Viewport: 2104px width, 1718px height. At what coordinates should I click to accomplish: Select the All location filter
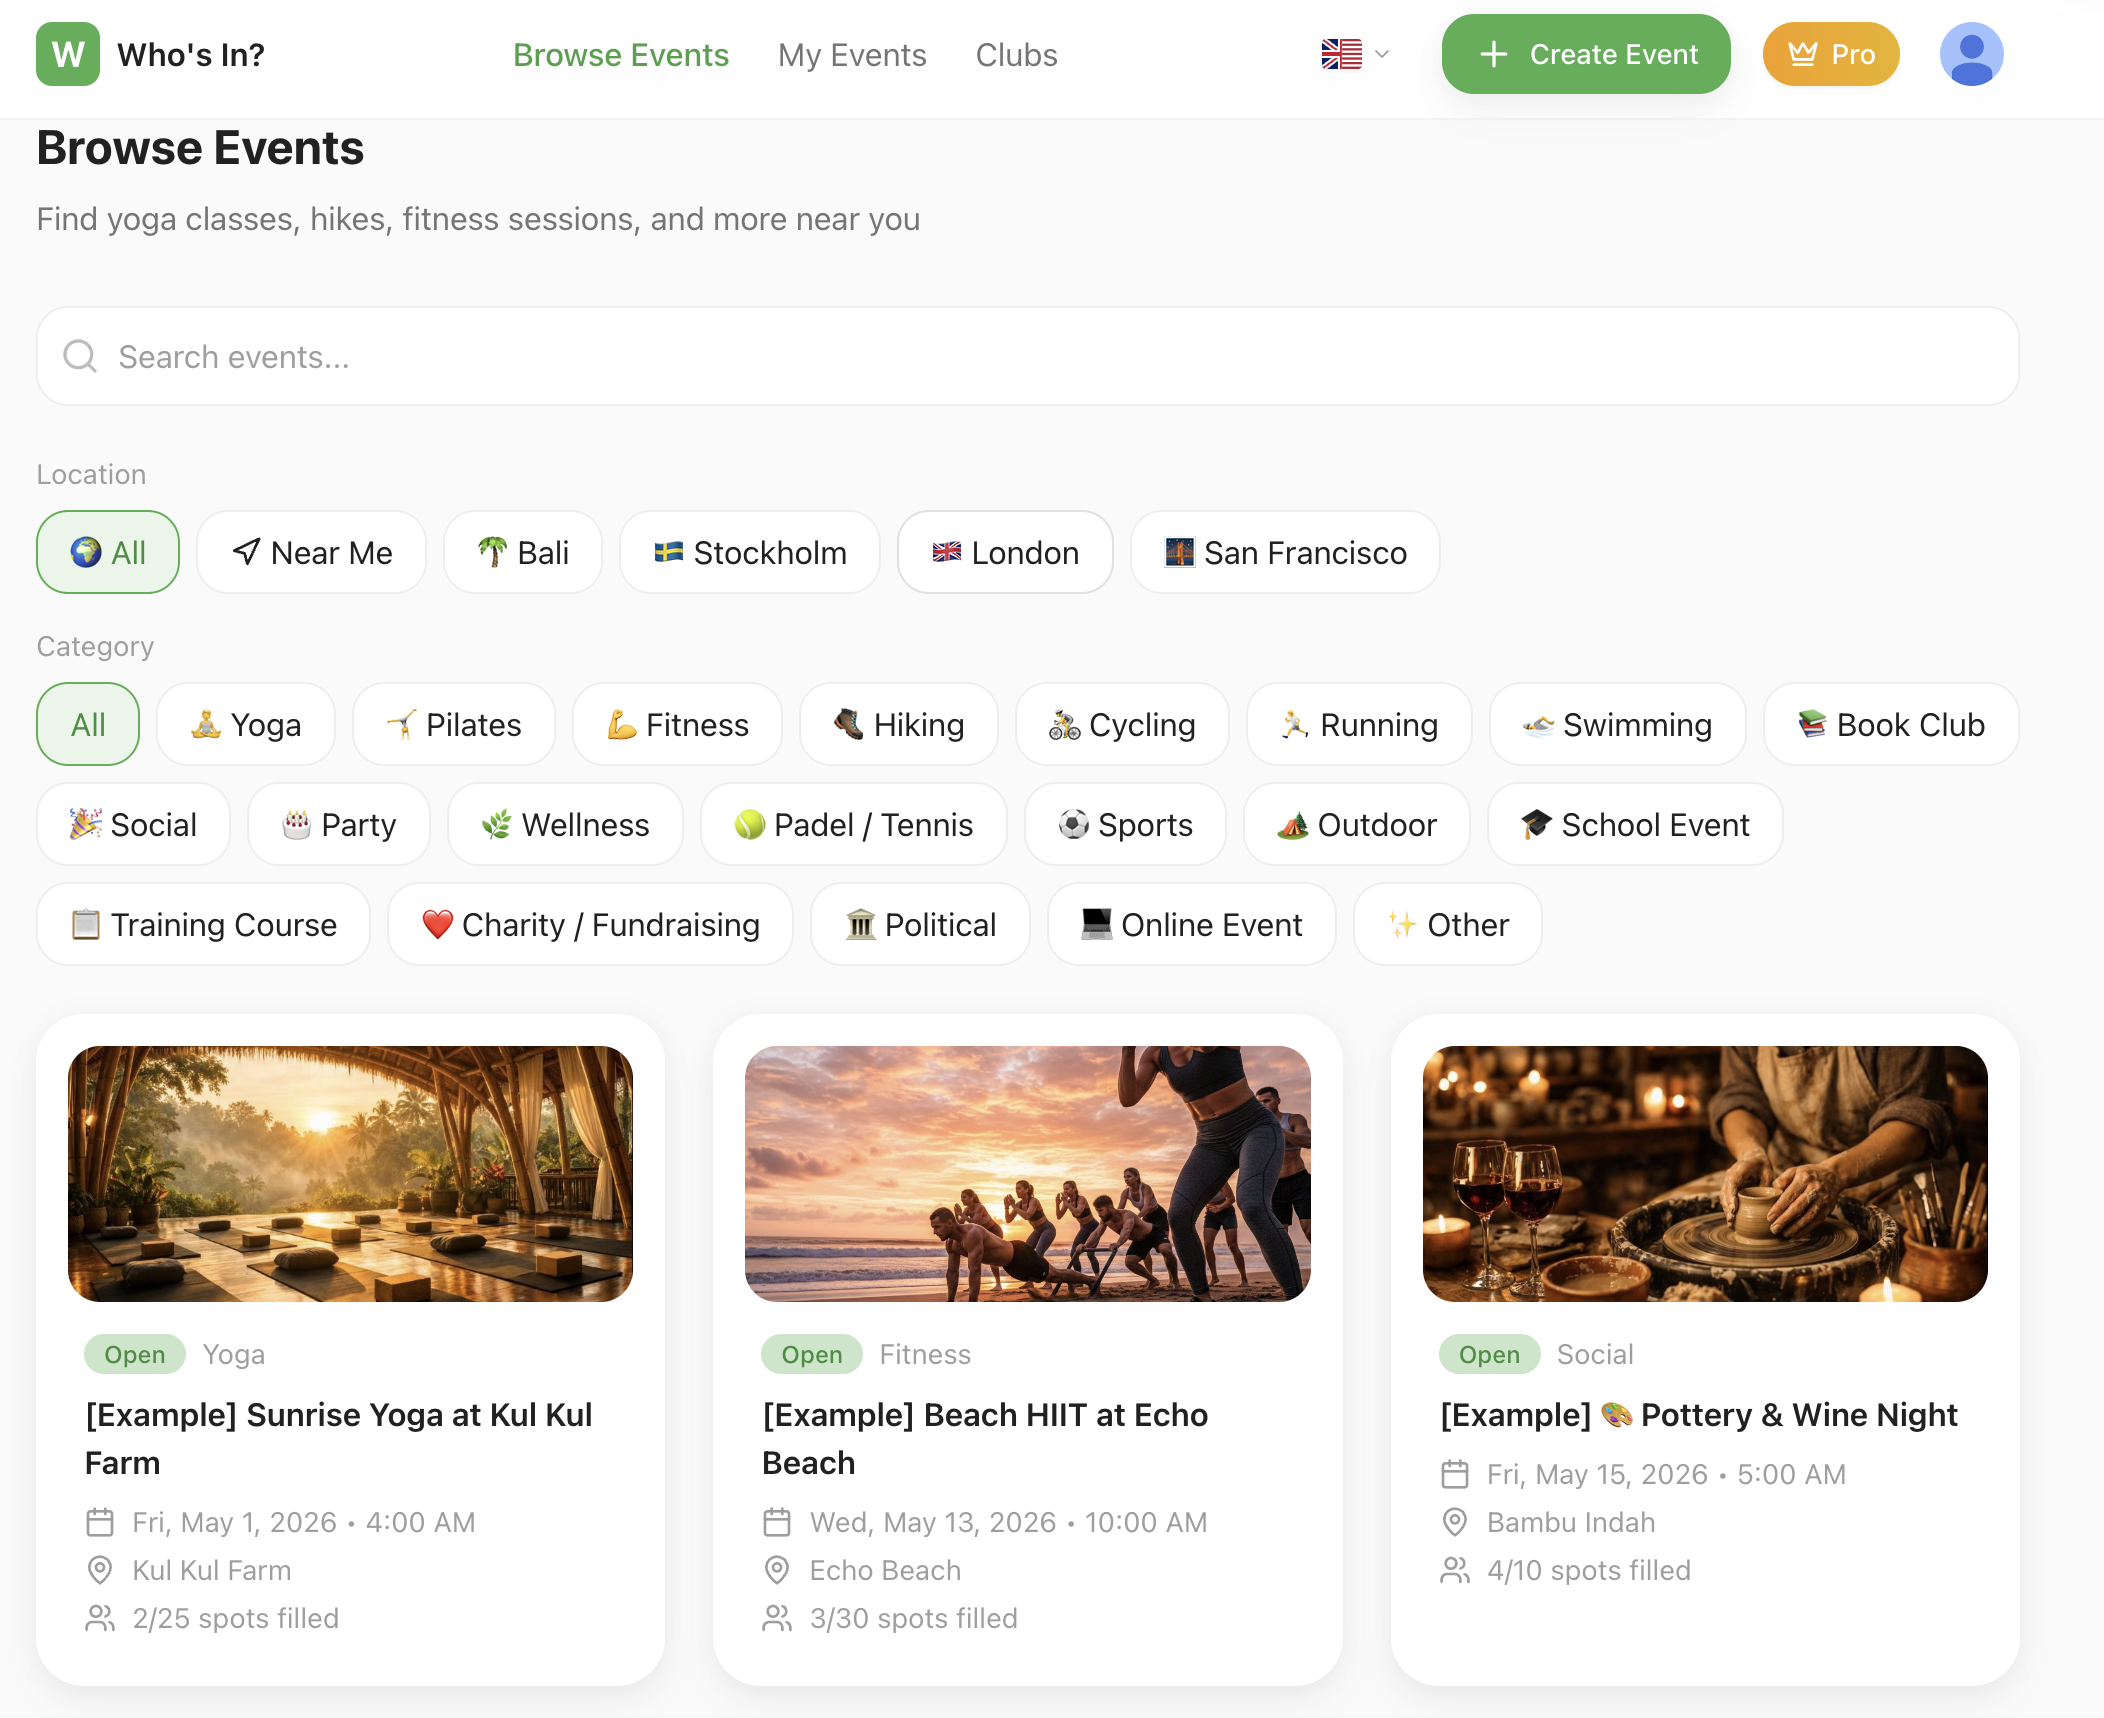click(108, 552)
